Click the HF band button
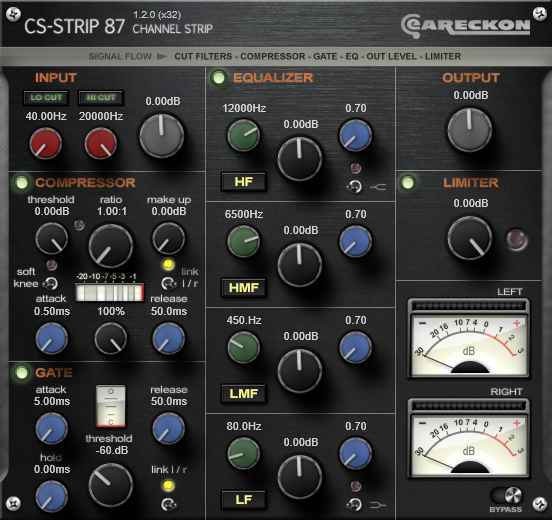Viewport: 552px width, 520px height. click(243, 182)
